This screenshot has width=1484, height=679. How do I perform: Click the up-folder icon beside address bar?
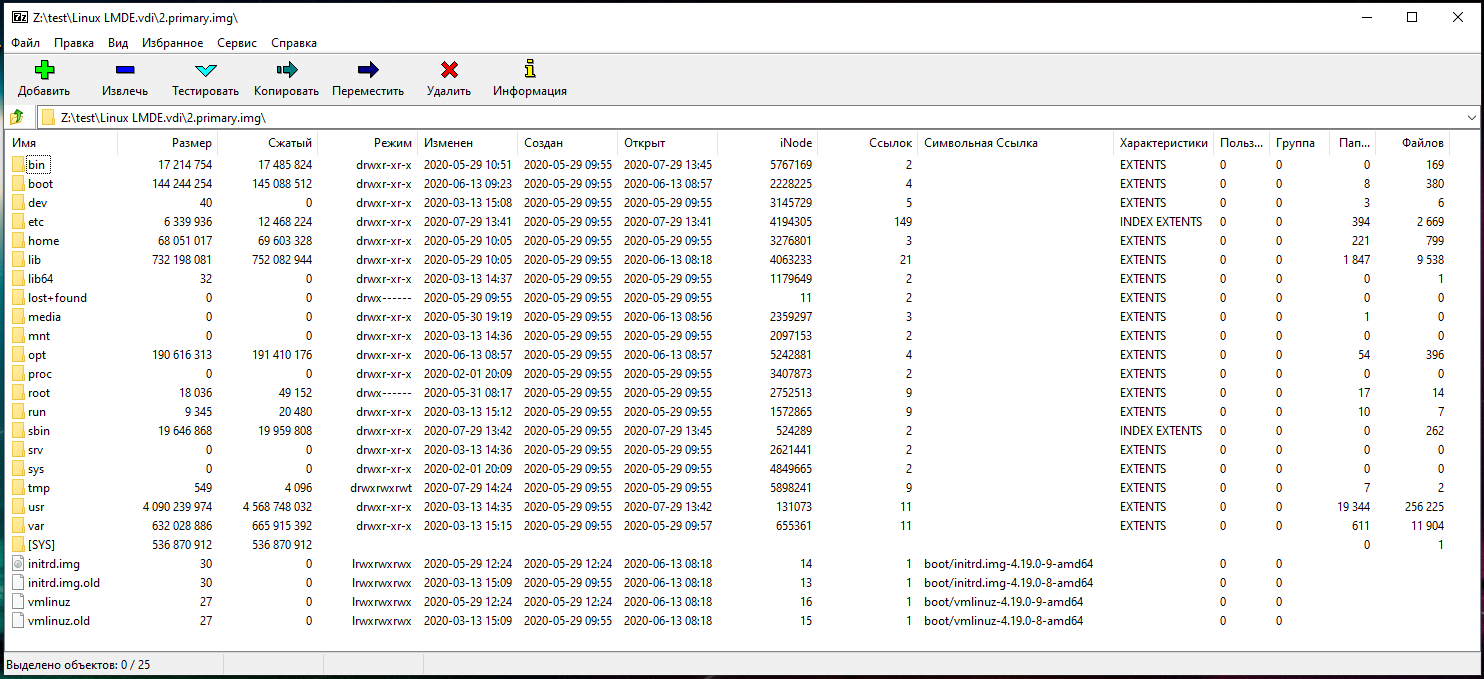click(x=17, y=117)
